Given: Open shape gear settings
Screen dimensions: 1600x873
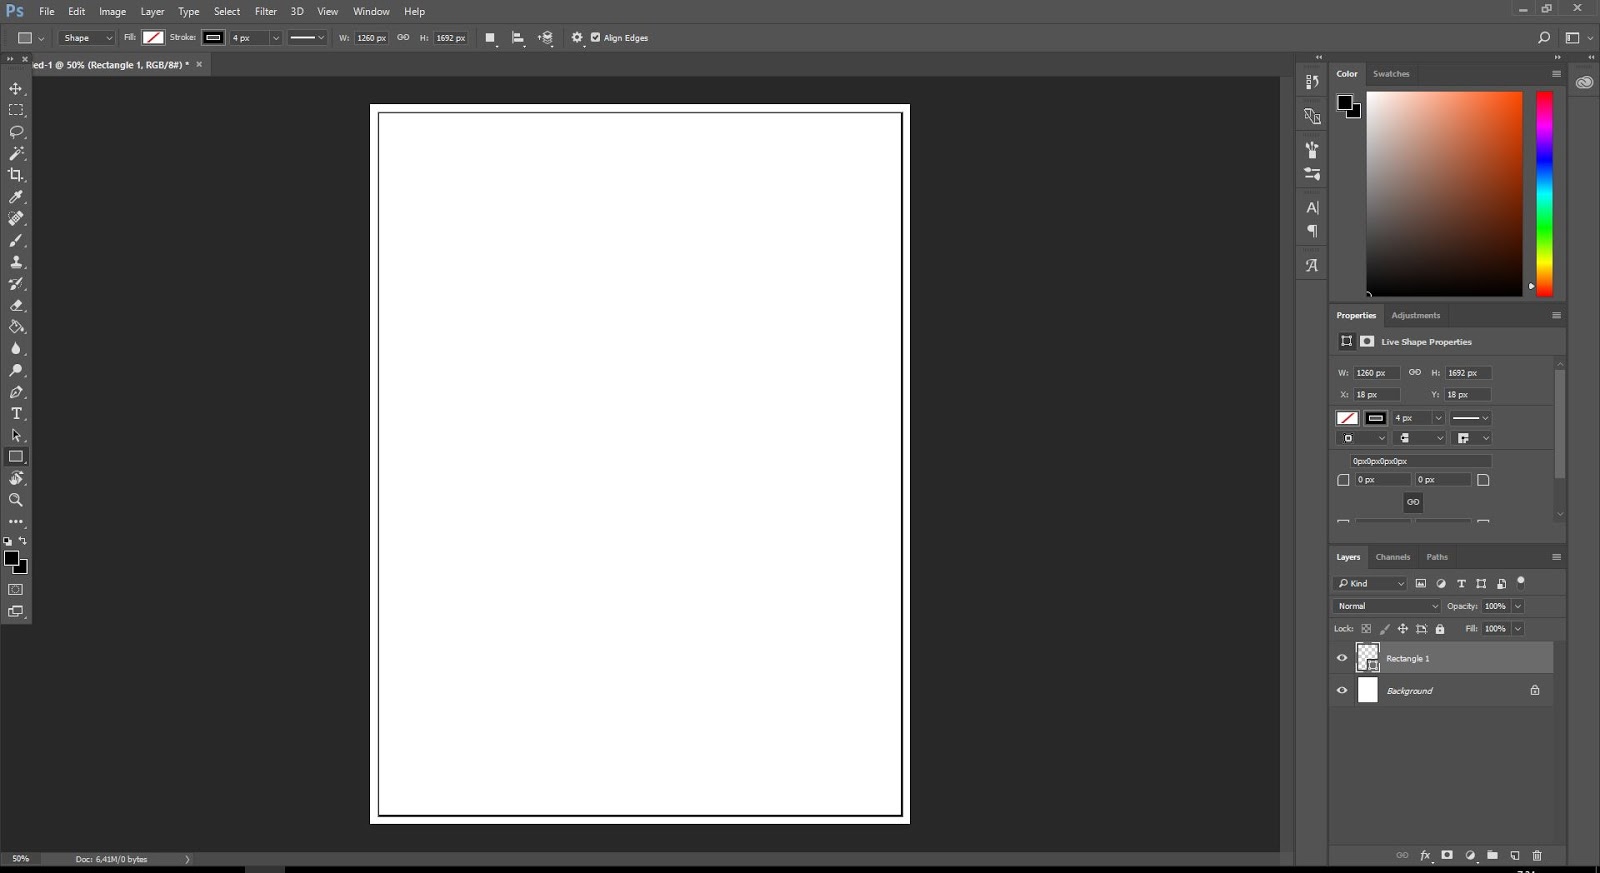Looking at the screenshot, I should tap(577, 38).
